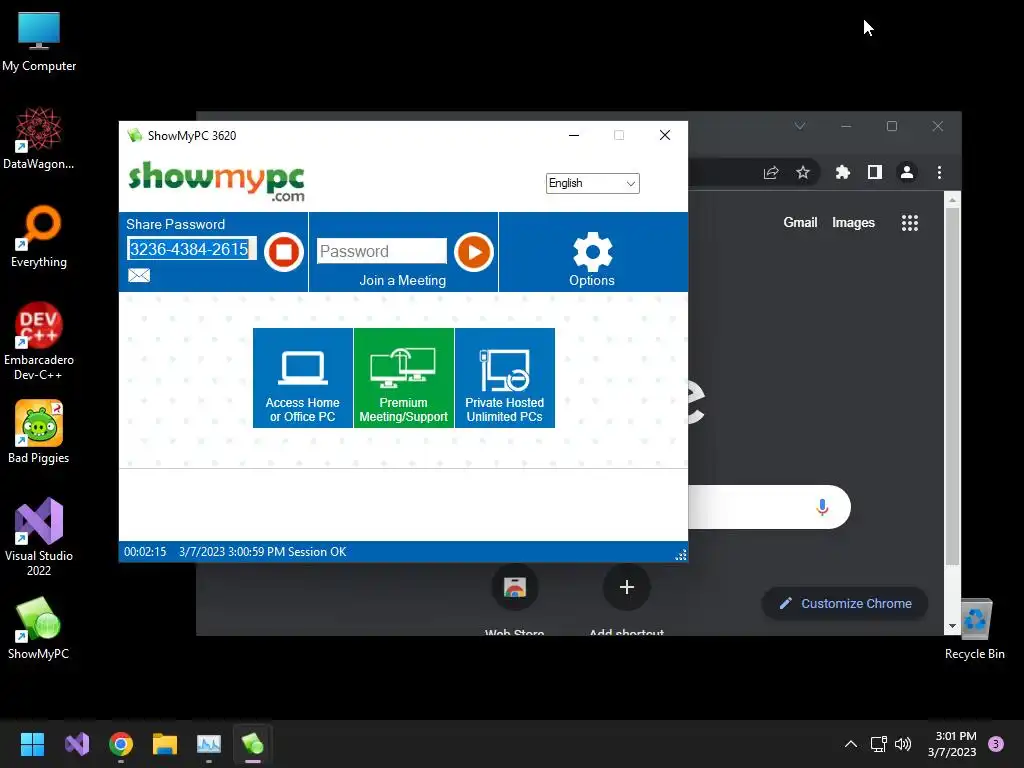Open network tray icon
Image resolution: width=1024 pixels, height=768 pixels.
pos(878,744)
